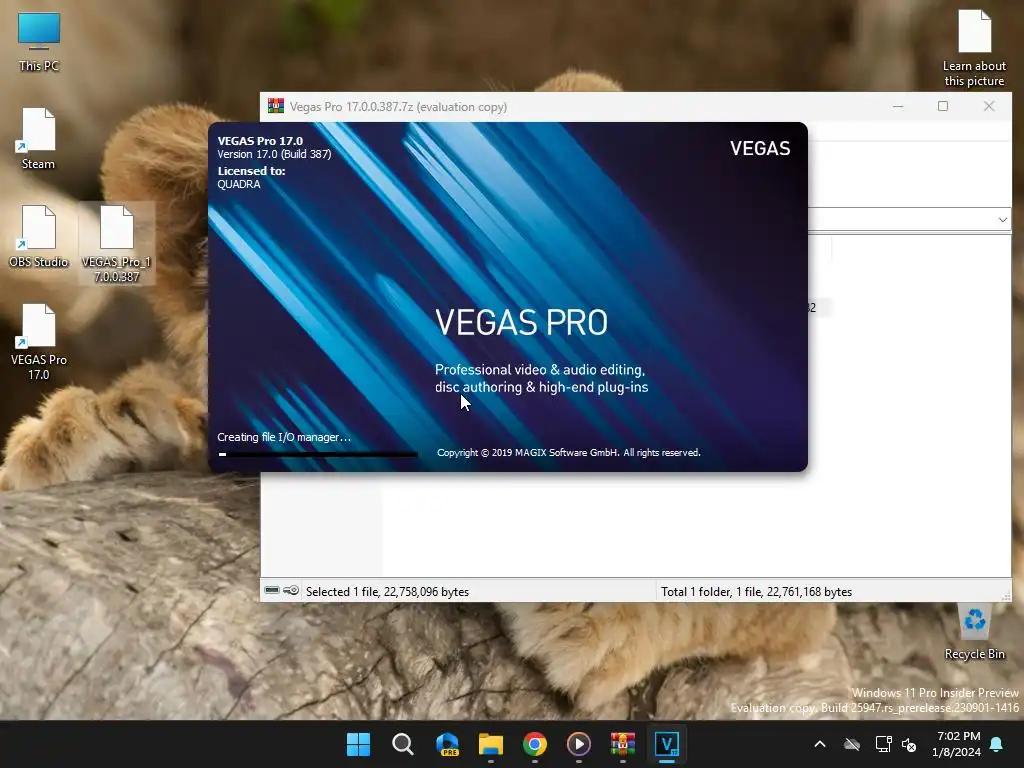Maximize the WinRAR window
The width and height of the screenshot is (1024, 768).
[x=943, y=106]
